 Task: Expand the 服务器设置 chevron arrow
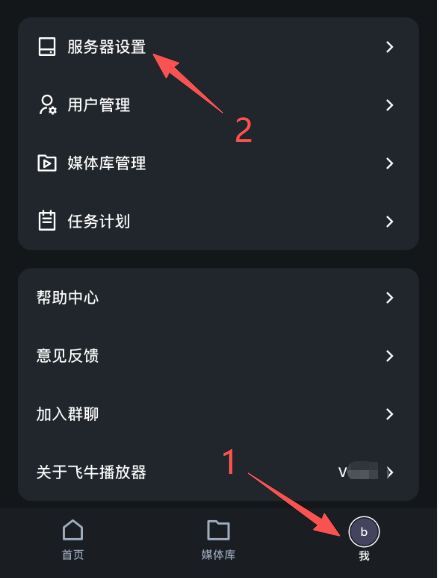tap(390, 47)
